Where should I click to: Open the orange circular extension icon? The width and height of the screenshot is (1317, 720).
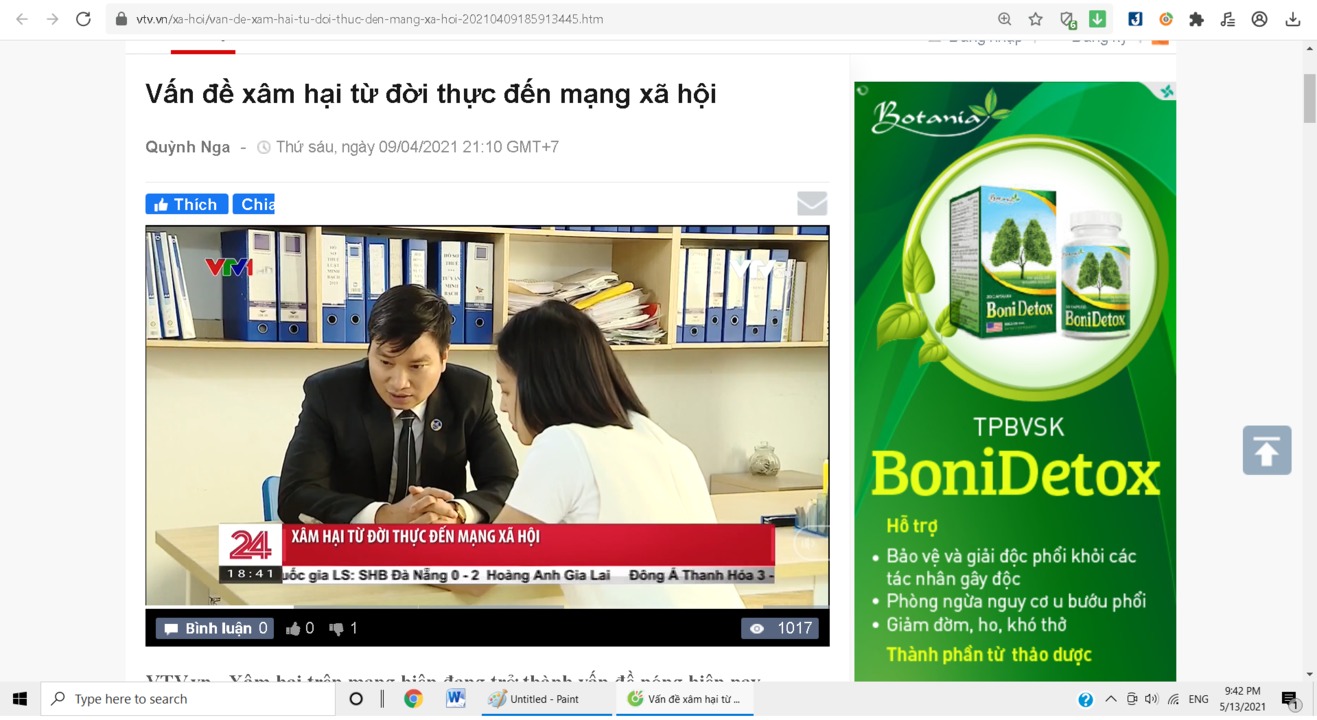[x=1166, y=19]
